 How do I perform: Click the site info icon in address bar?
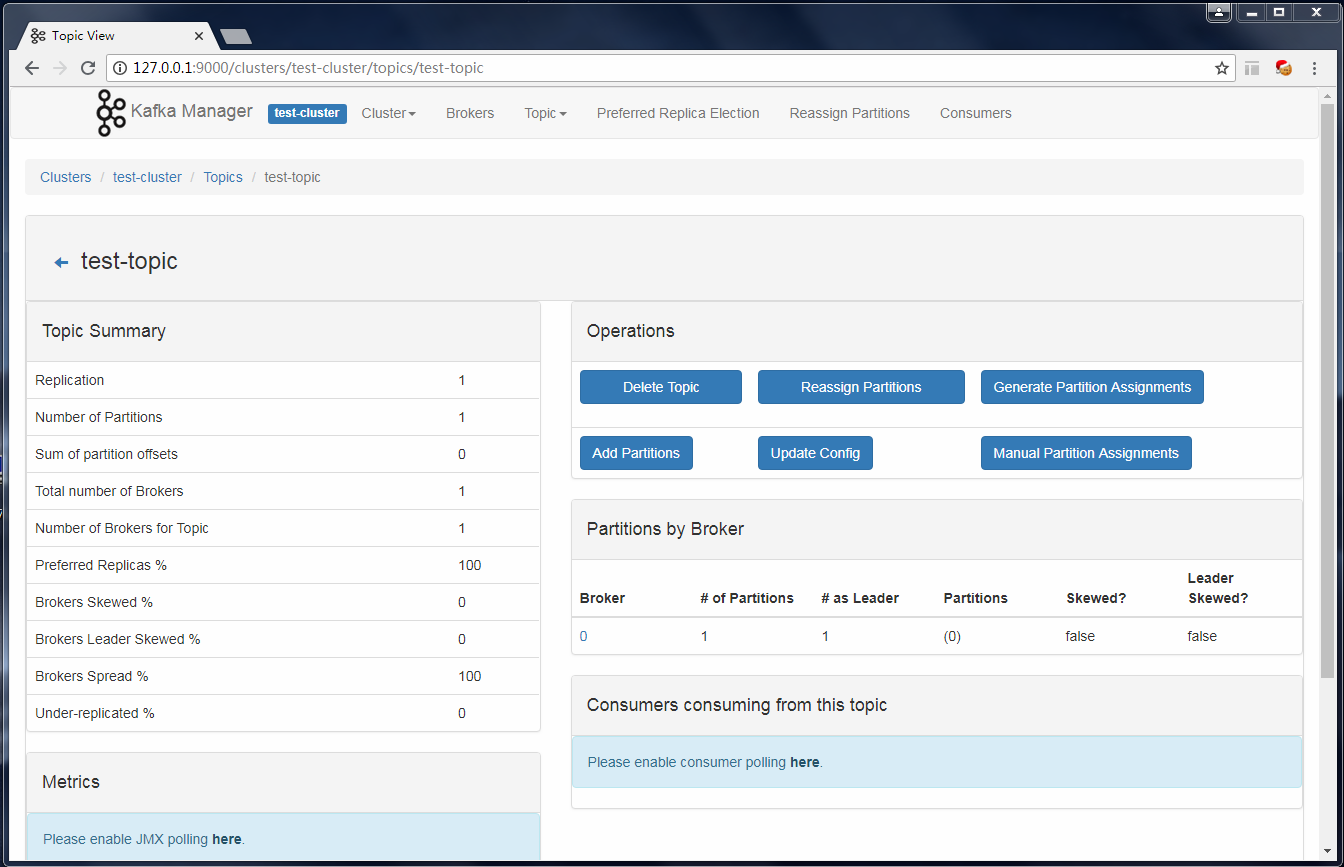pyautogui.click(x=119, y=68)
